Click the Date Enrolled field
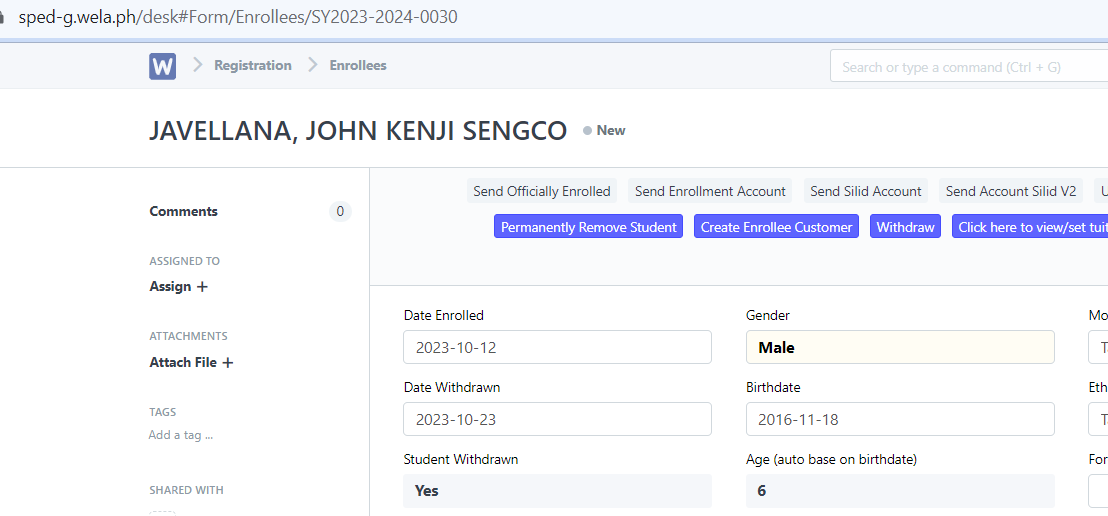Screen dimensions: 1108x516 (x=557, y=348)
